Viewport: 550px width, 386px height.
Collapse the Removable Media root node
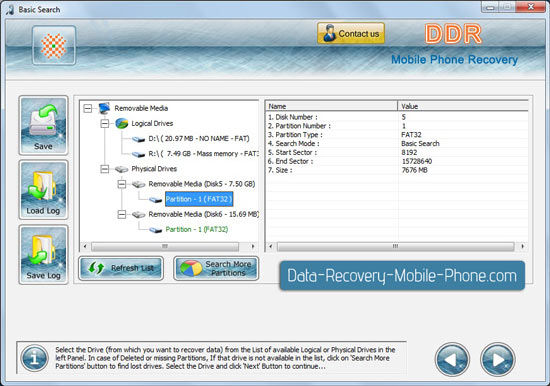88,108
